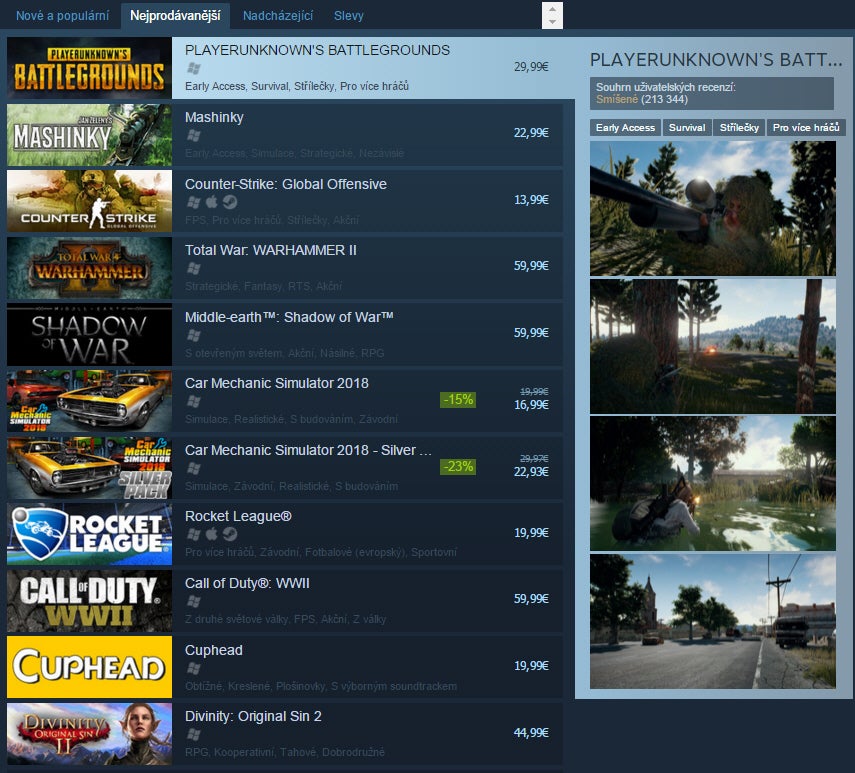The image size is (855, 773).
Task: Click the Smíšené review summary
Action: coord(617,100)
